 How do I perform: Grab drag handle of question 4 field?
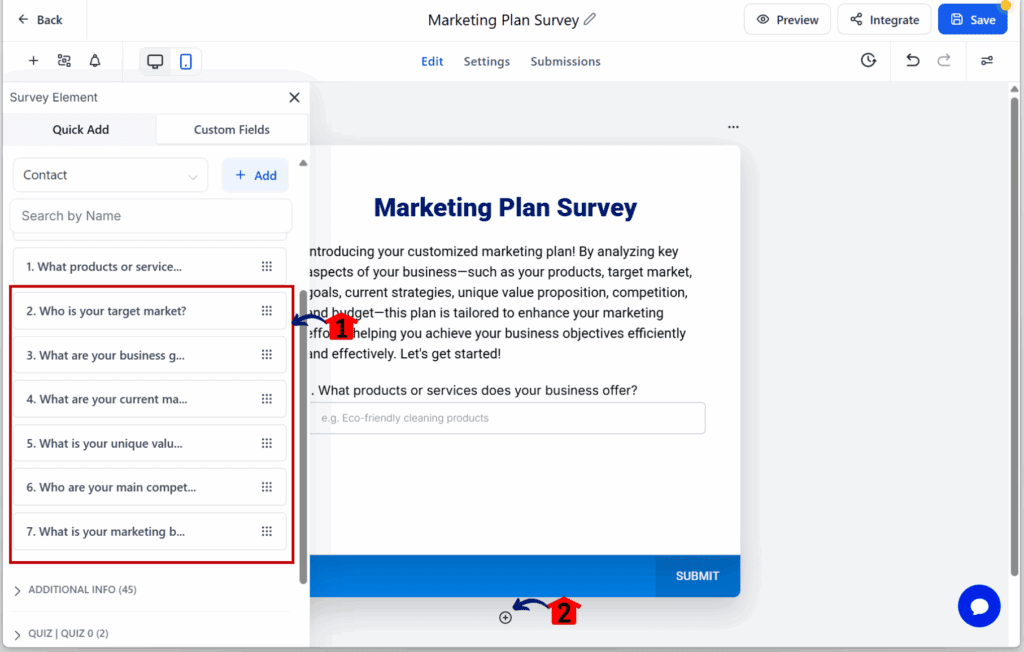coord(266,399)
